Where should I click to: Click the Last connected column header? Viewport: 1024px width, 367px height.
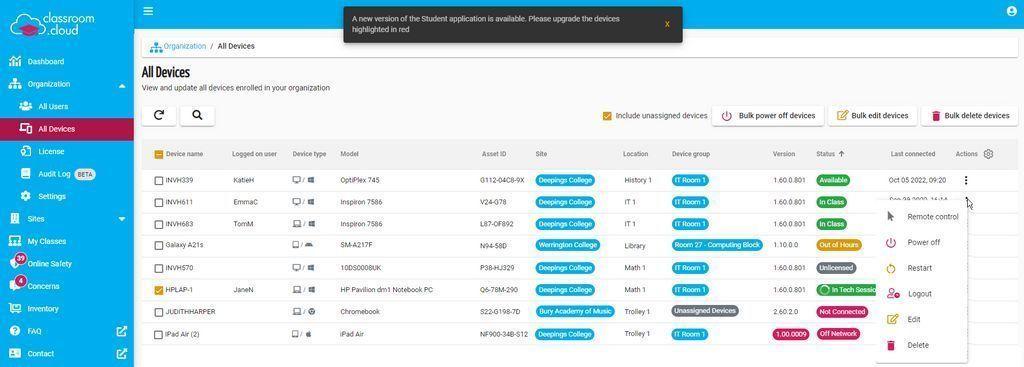click(913, 154)
